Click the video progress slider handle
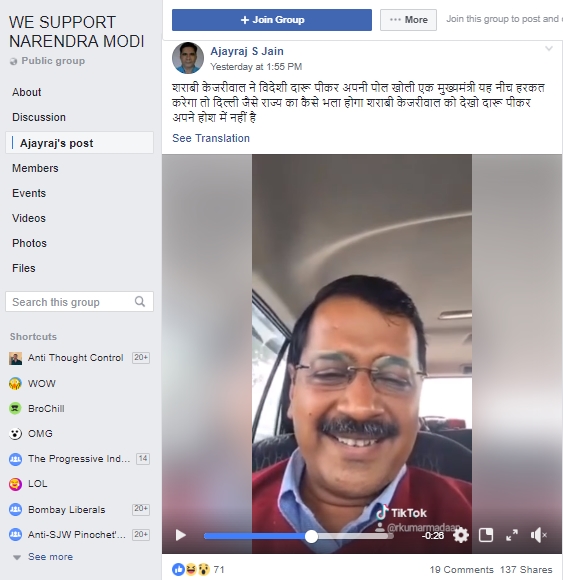 pos(311,536)
